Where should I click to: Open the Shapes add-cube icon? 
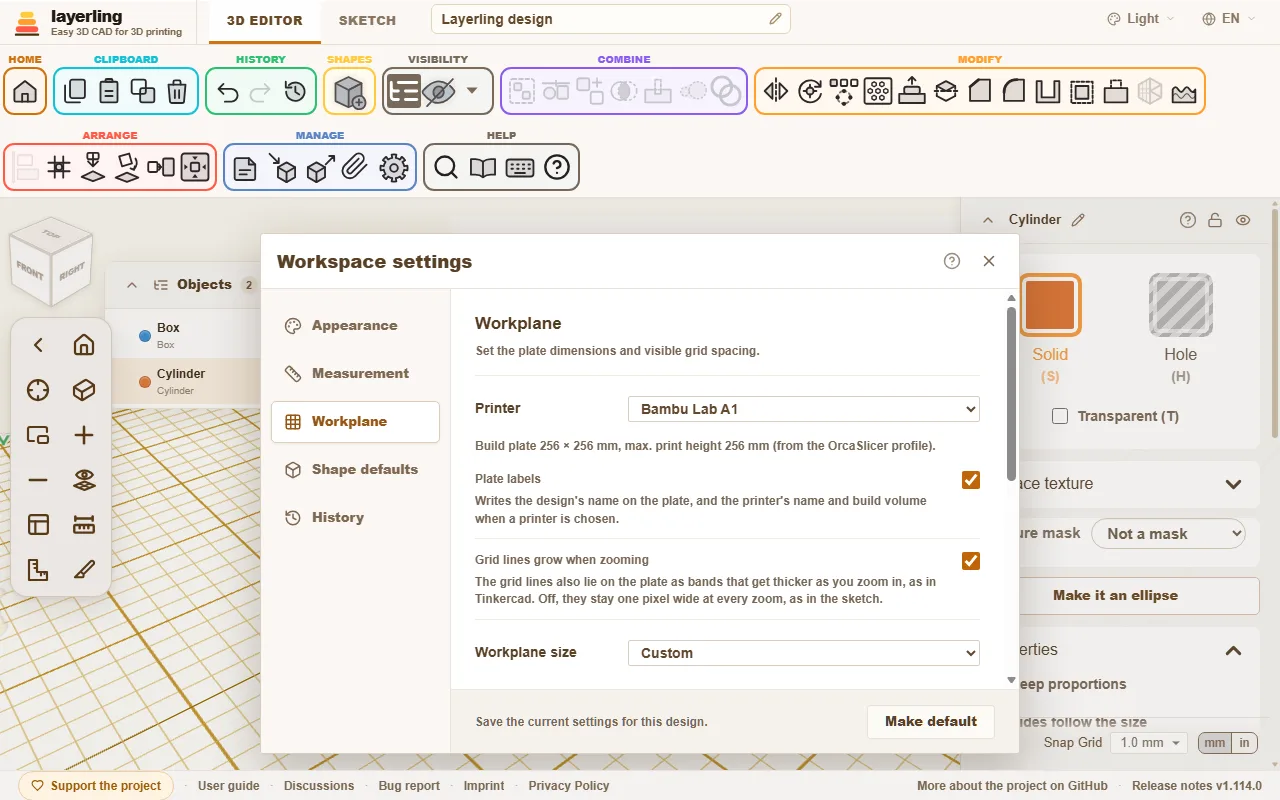(x=350, y=91)
